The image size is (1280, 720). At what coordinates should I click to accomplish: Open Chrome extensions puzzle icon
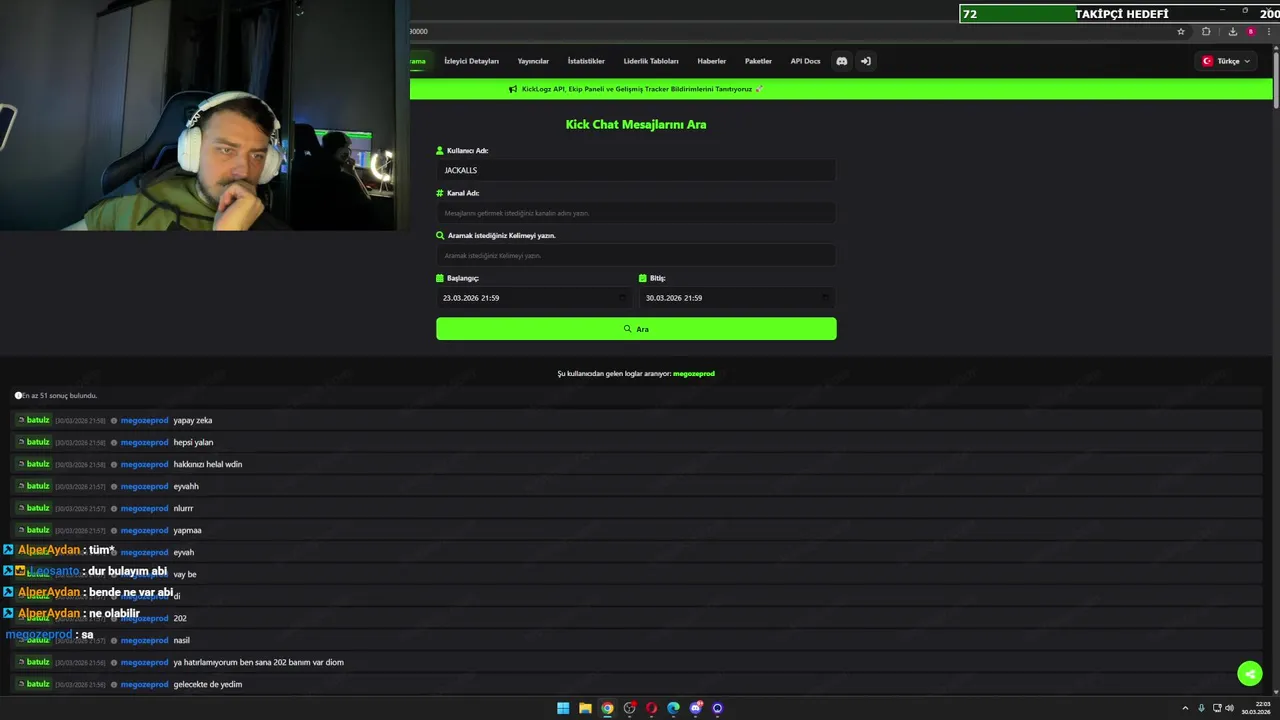point(1206,32)
